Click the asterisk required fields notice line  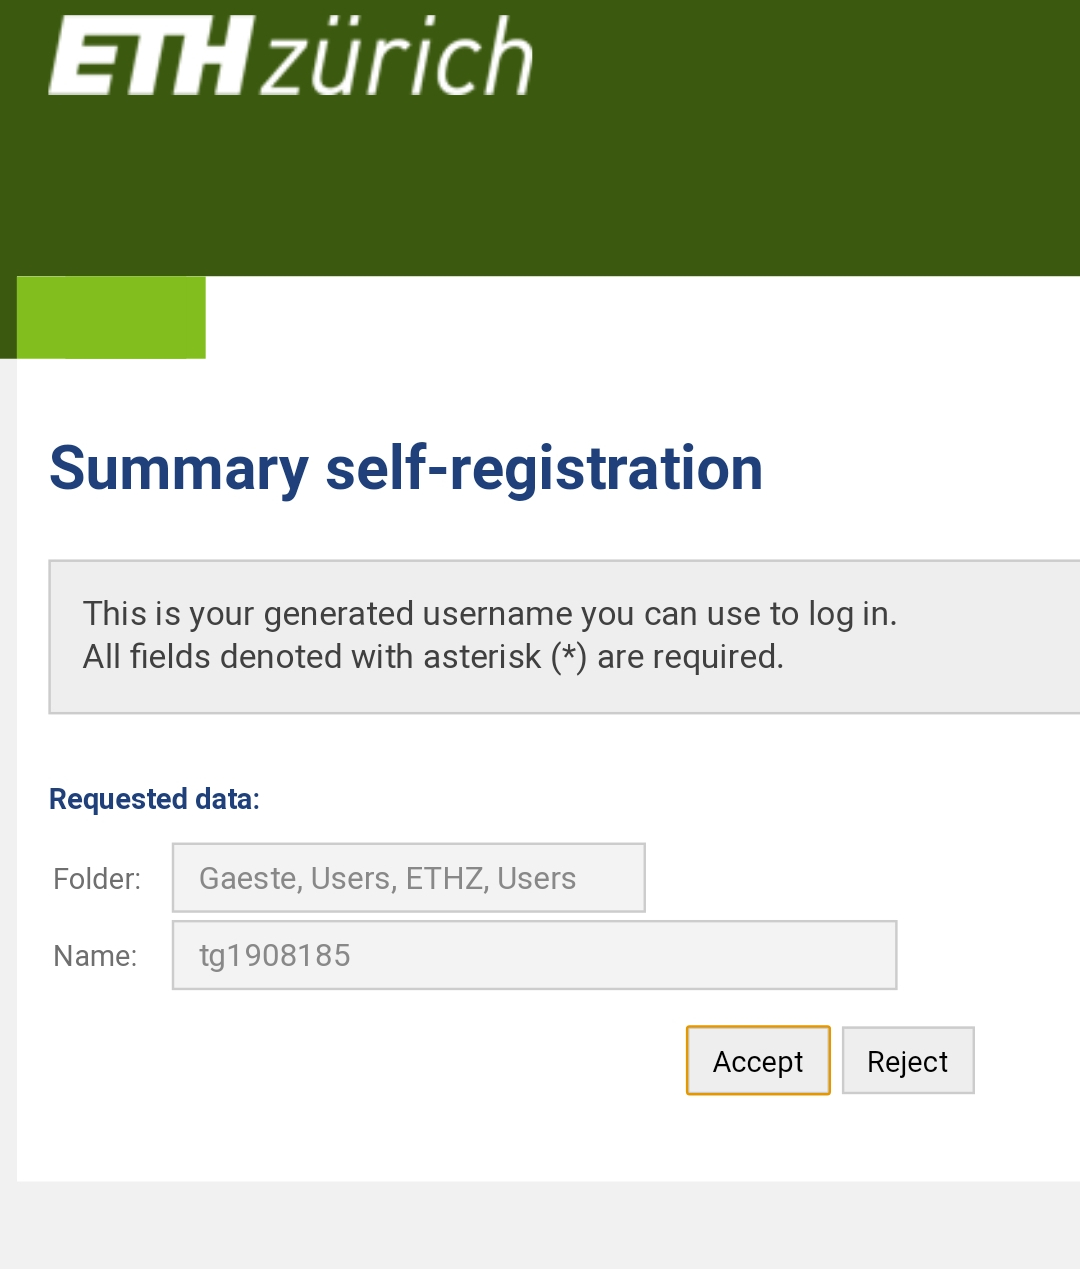pos(433,657)
